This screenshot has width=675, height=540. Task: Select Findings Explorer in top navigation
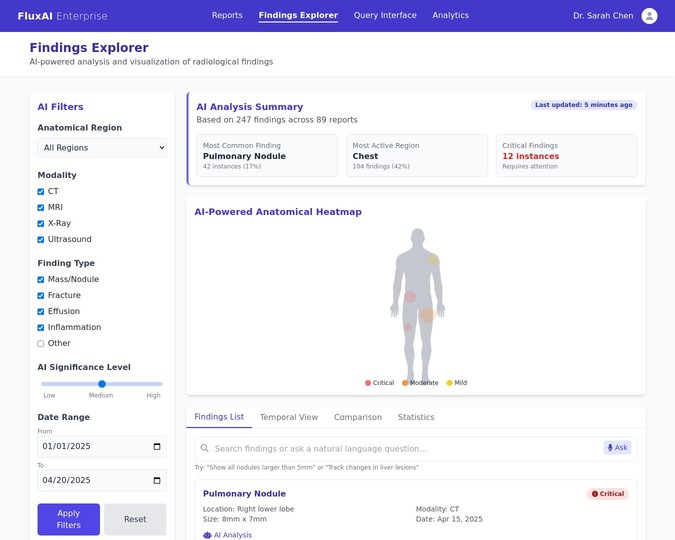click(x=298, y=16)
